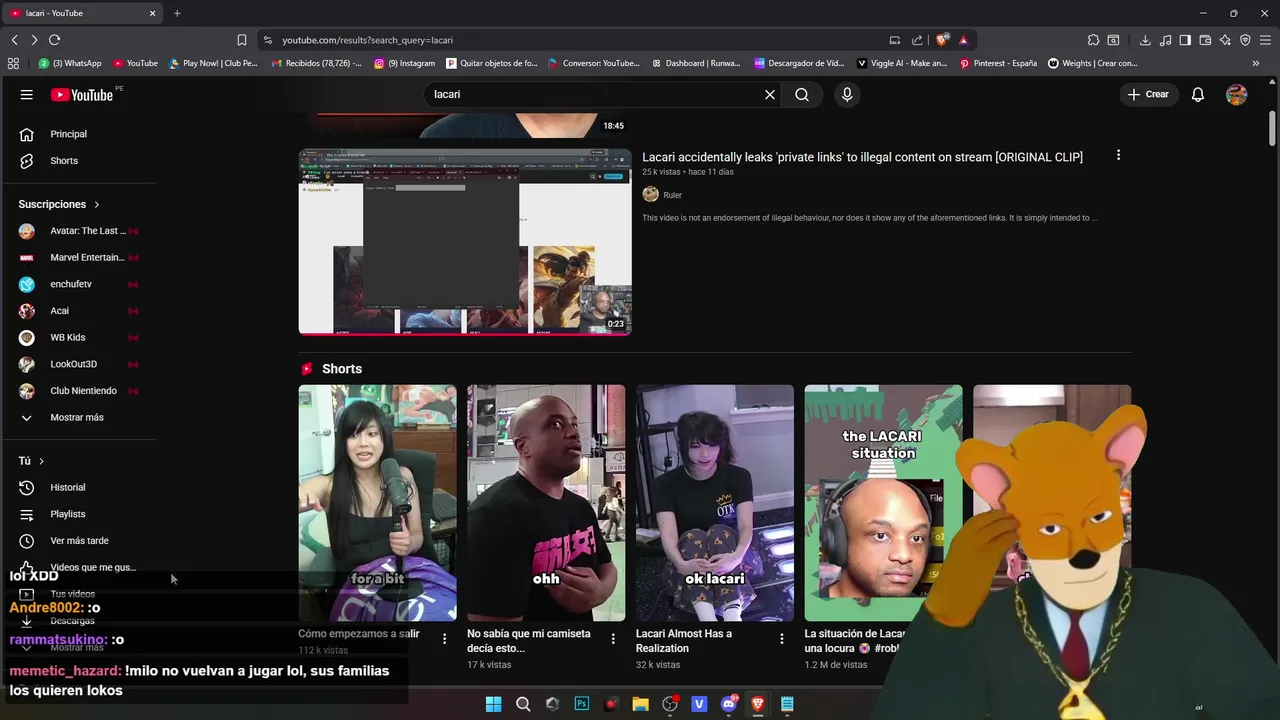This screenshot has height=720, width=1280.
Task: Open Brave VPN shield icon
Action: tap(1245, 40)
